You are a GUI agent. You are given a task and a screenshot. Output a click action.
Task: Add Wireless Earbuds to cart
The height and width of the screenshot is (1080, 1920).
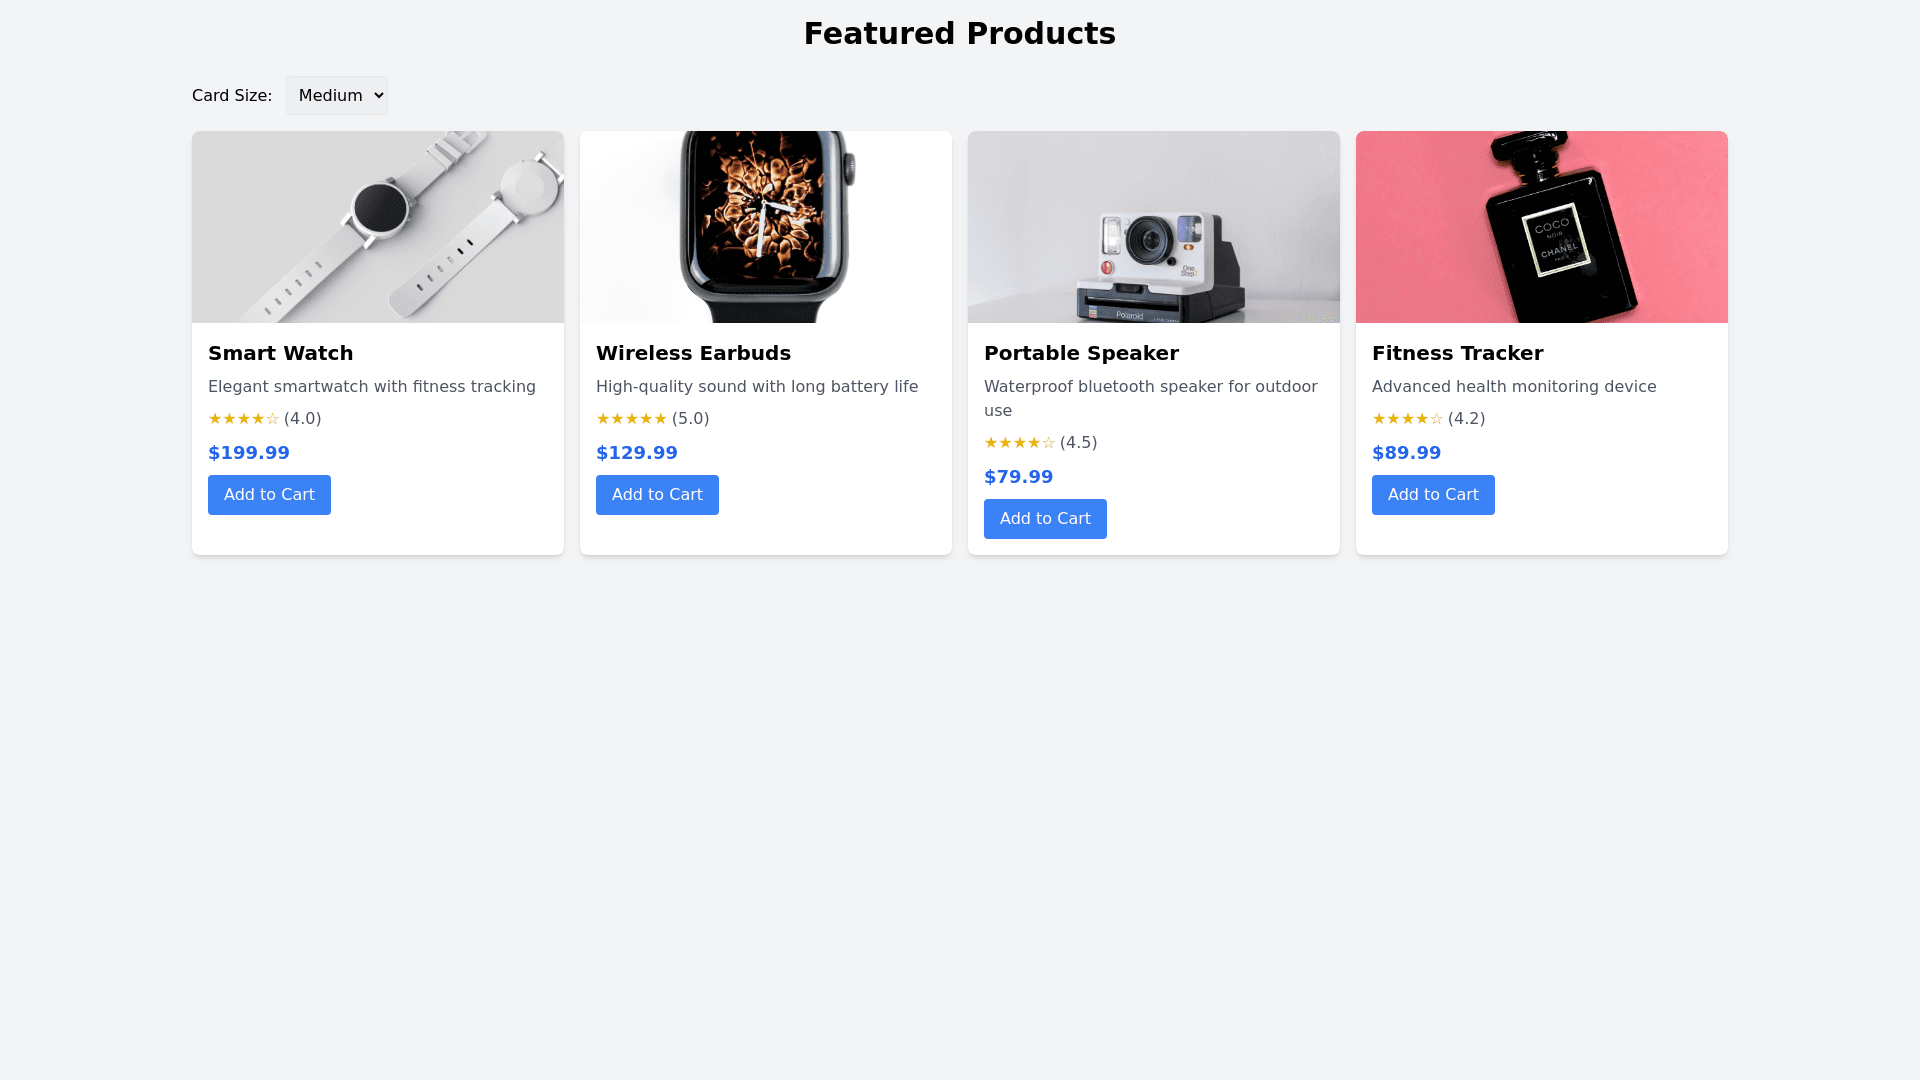pos(657,495)
